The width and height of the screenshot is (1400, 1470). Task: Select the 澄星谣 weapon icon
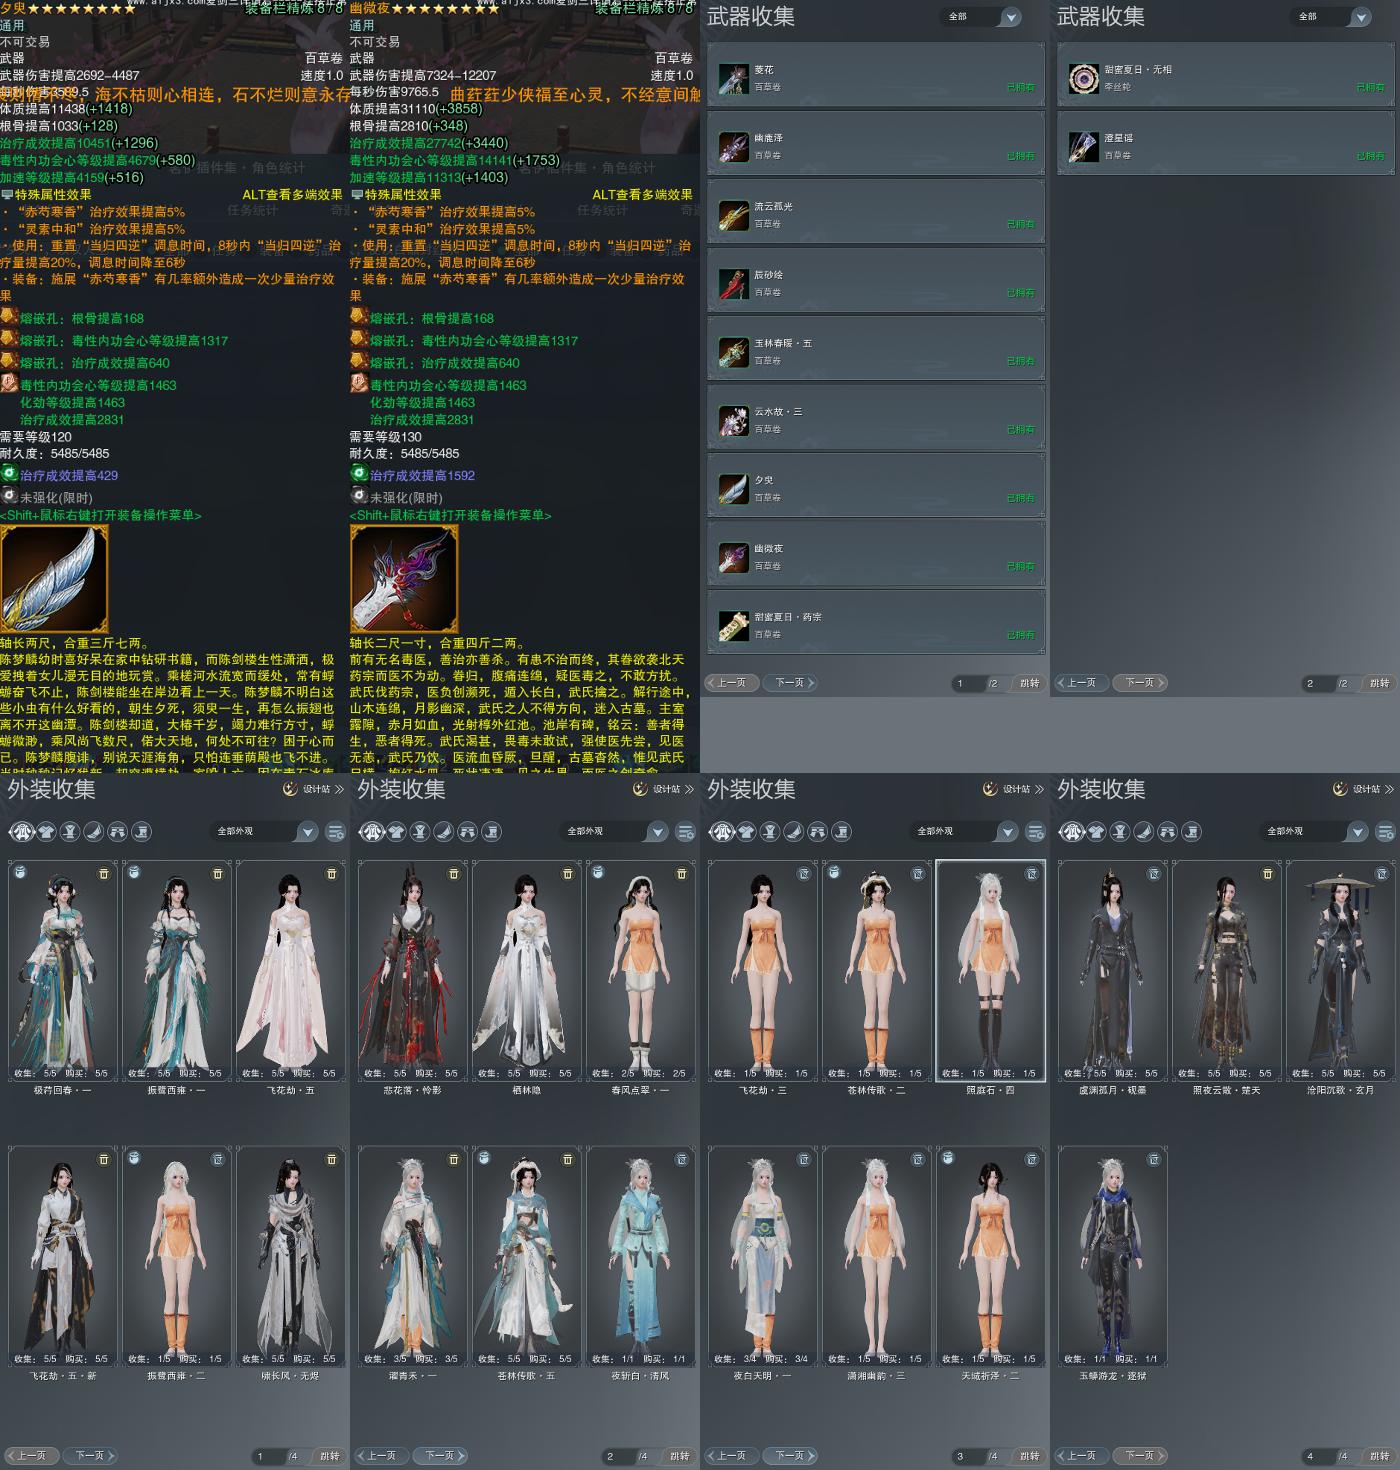pos(1083,147)
